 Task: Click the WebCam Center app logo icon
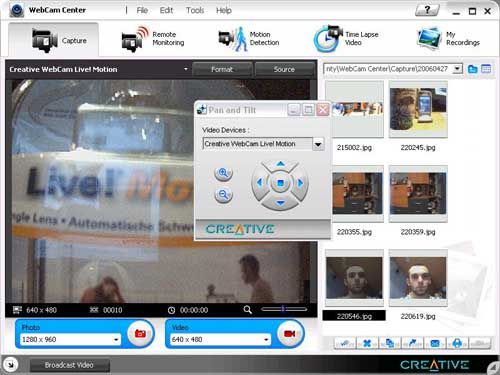[x=16, y=10]
